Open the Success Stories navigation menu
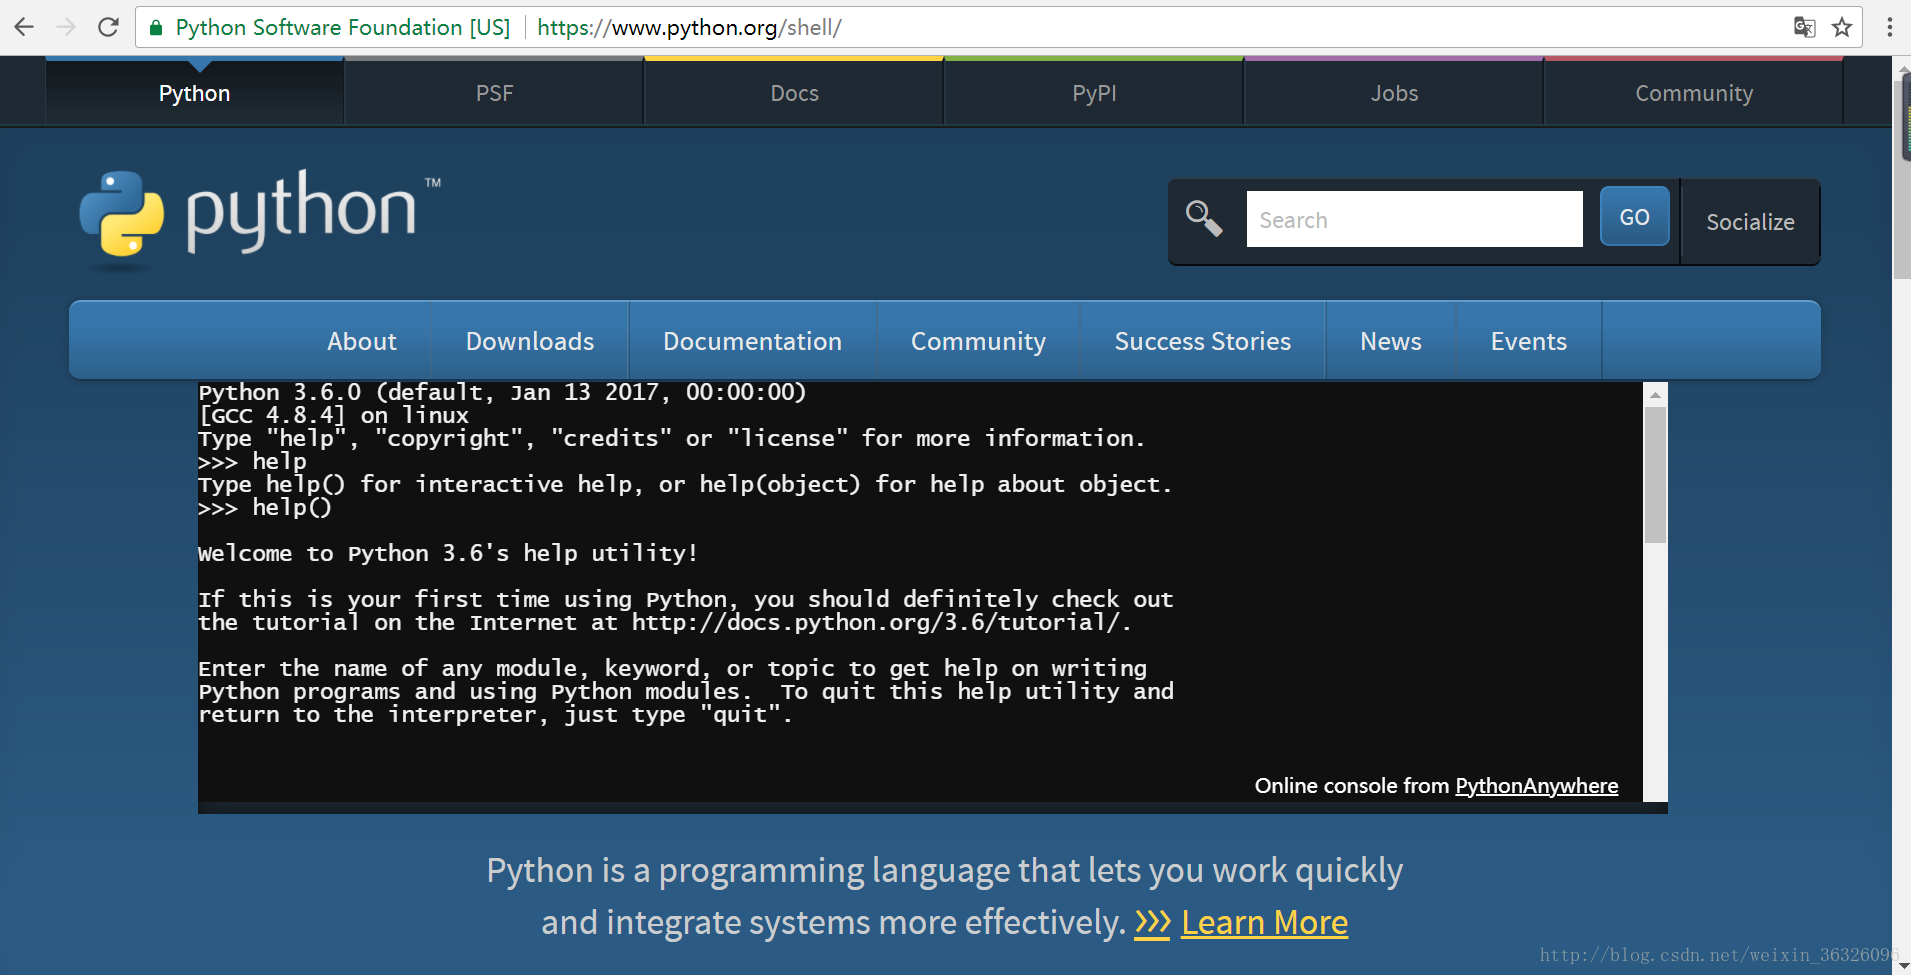This screenshot has width=1911, height=975. (1202, 341)
